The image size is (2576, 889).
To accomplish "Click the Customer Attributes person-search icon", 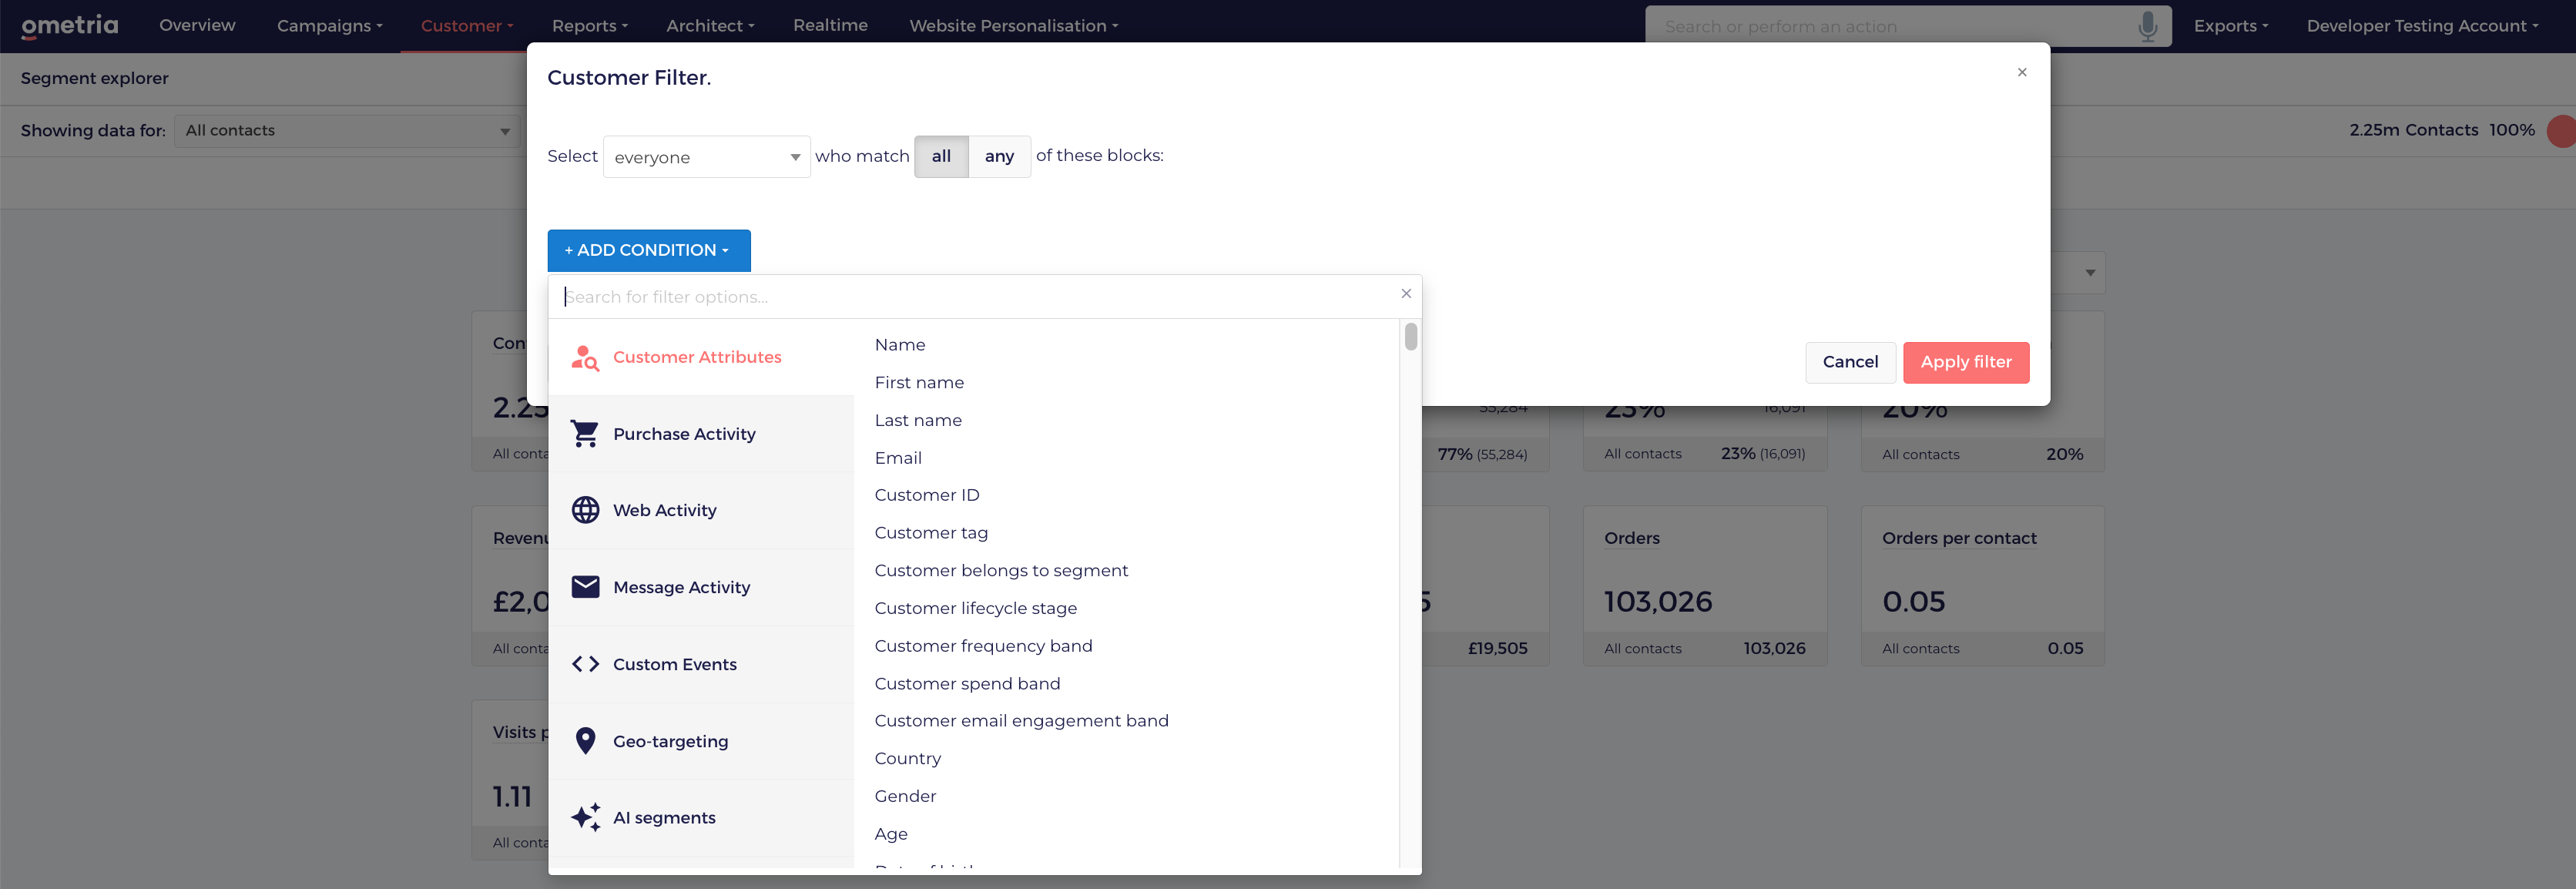I will tap(585, 357).
